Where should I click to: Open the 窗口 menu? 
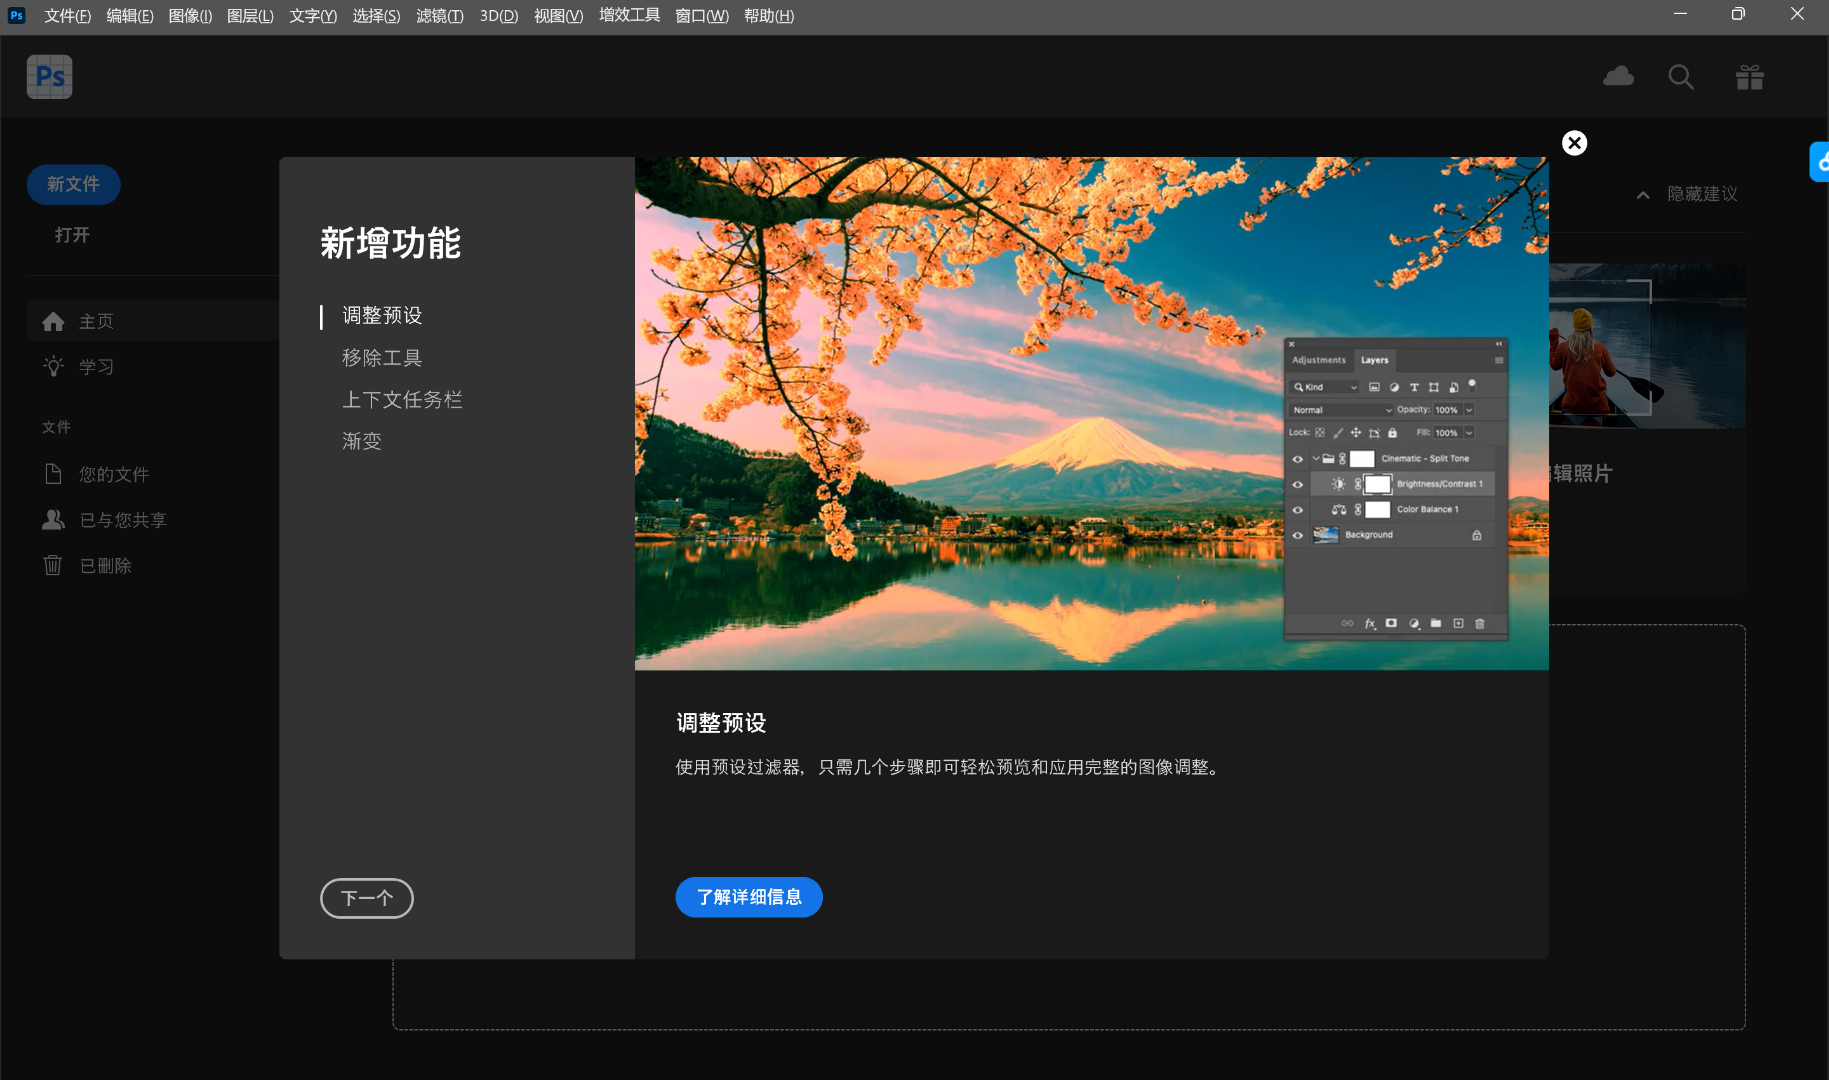tap(701, 16)
